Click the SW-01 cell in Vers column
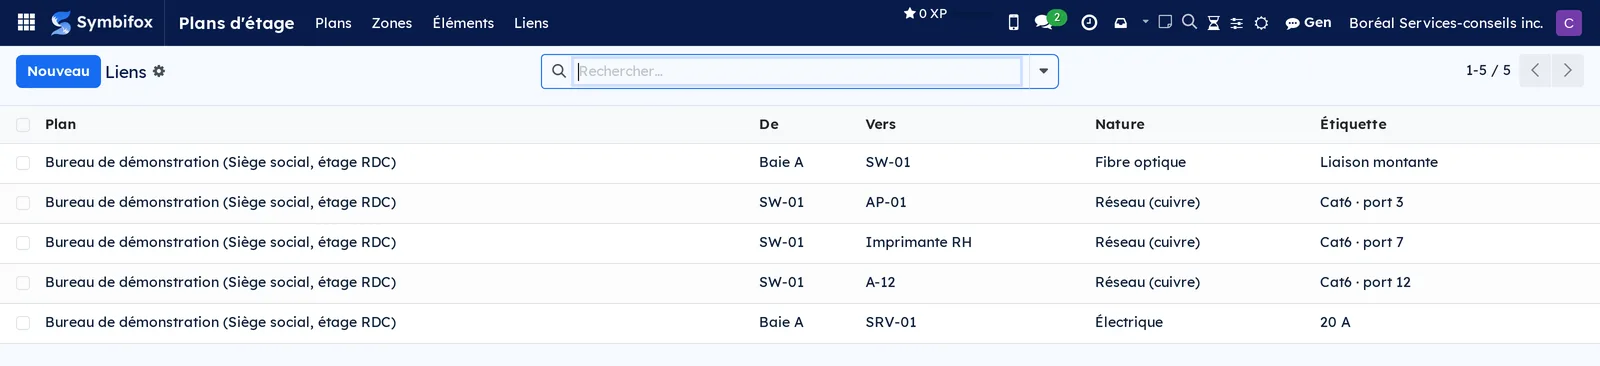This screenshot has height=366, width=1600. pos(888,162)
